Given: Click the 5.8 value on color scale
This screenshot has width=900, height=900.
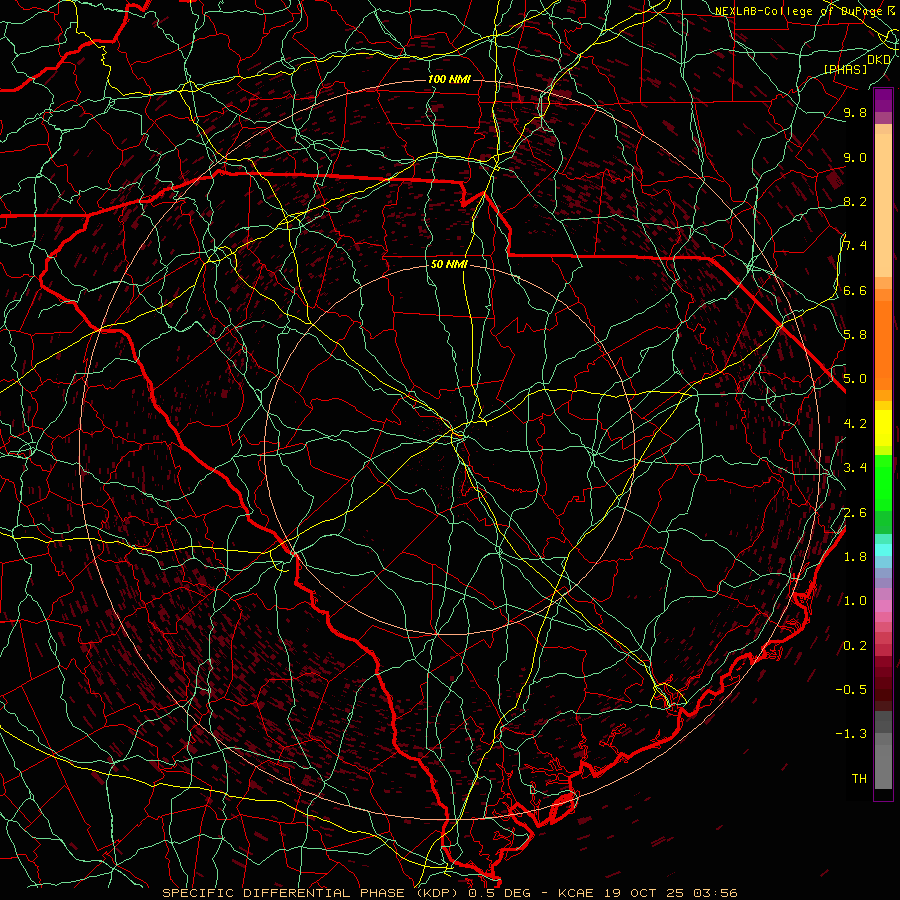Looking at the screenshot, I should pyautogui.click(x=855, y=335).
